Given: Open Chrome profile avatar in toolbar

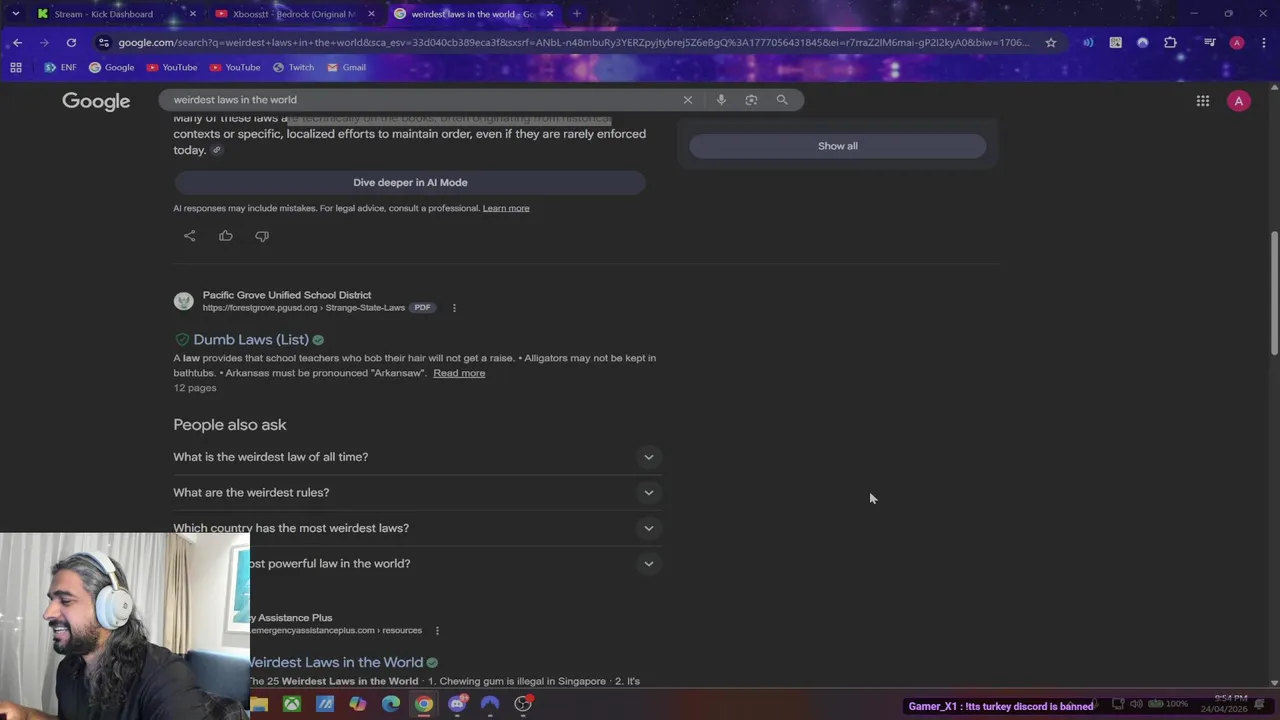Looking at the screenshot, I should [x=1237, y=42].
